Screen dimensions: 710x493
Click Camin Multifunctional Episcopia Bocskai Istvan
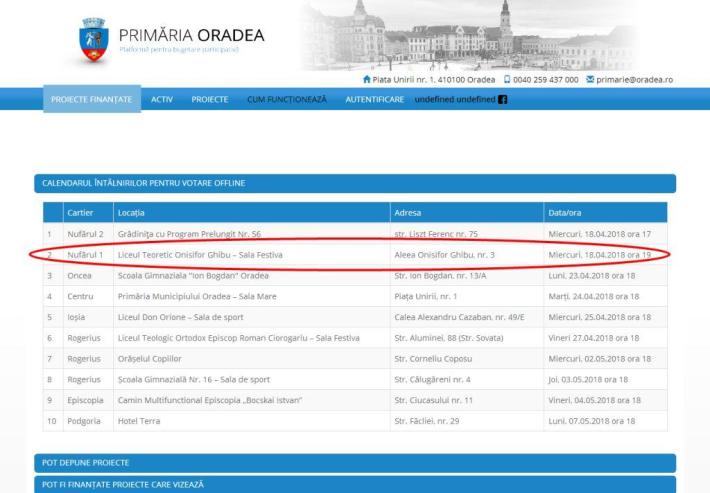click(210, 401)
